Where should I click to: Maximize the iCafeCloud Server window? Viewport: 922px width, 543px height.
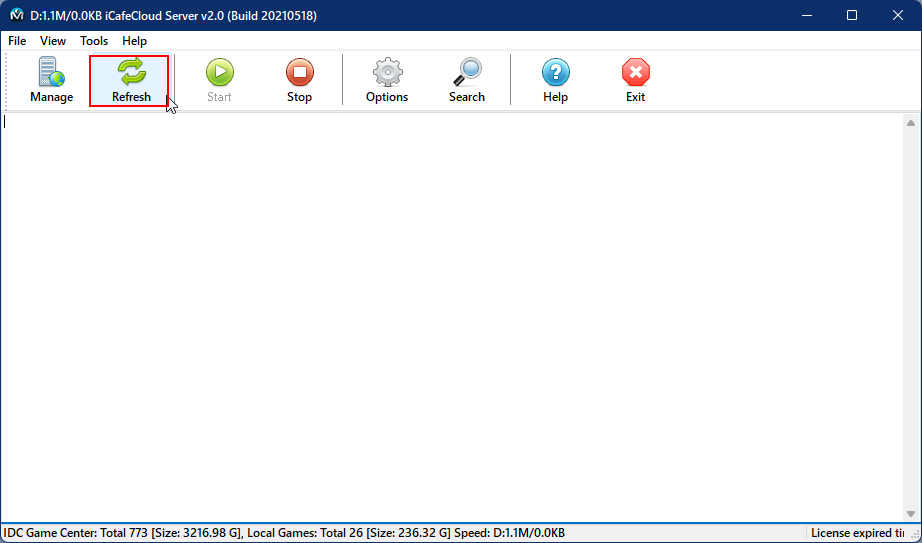tap(852, 15)
